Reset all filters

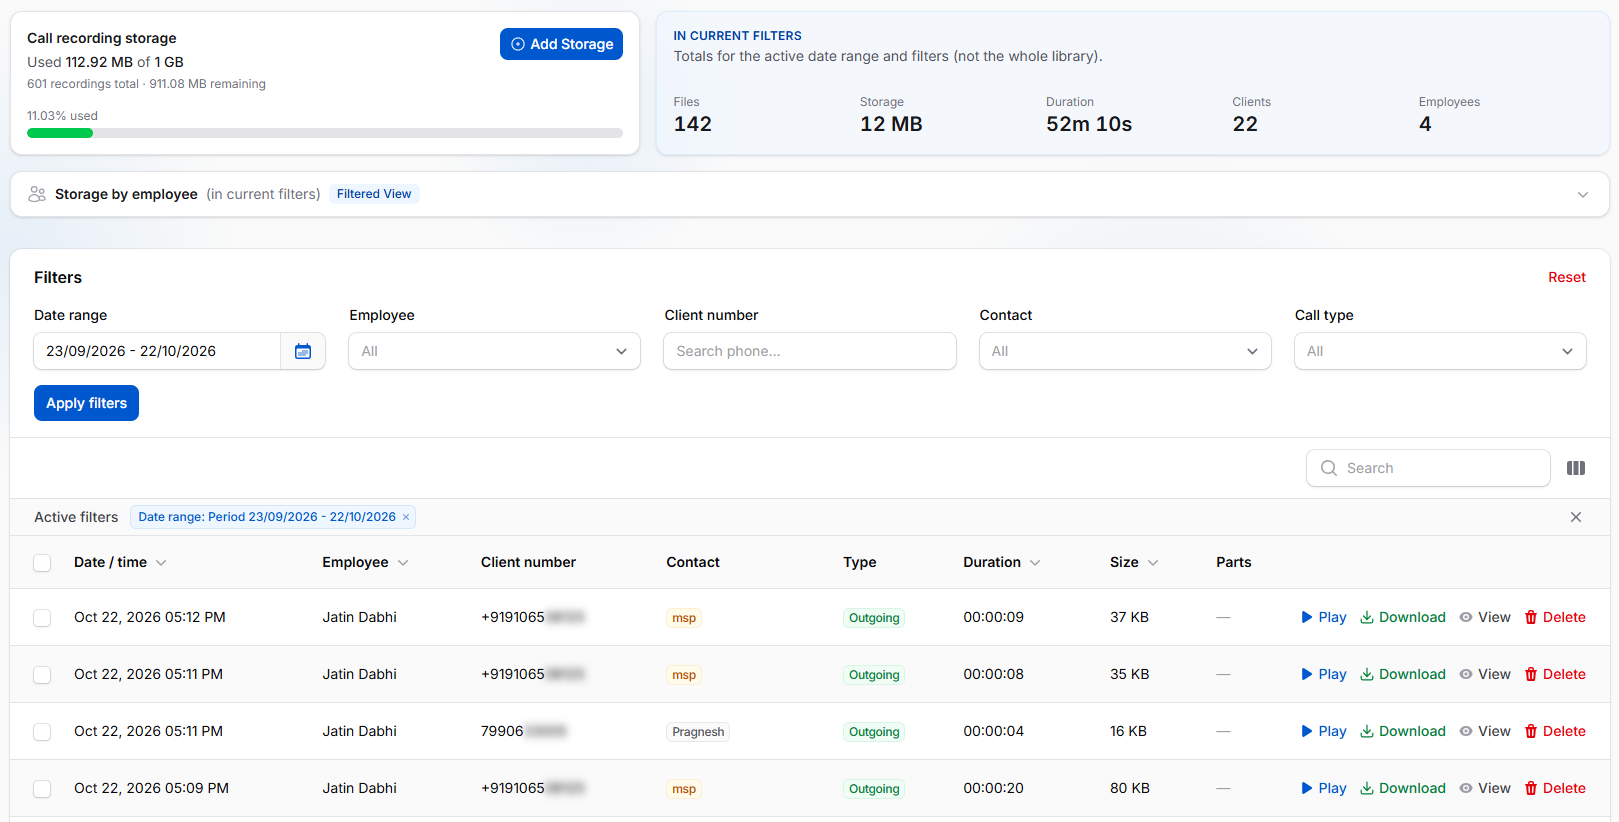(x=1567, y=277)
